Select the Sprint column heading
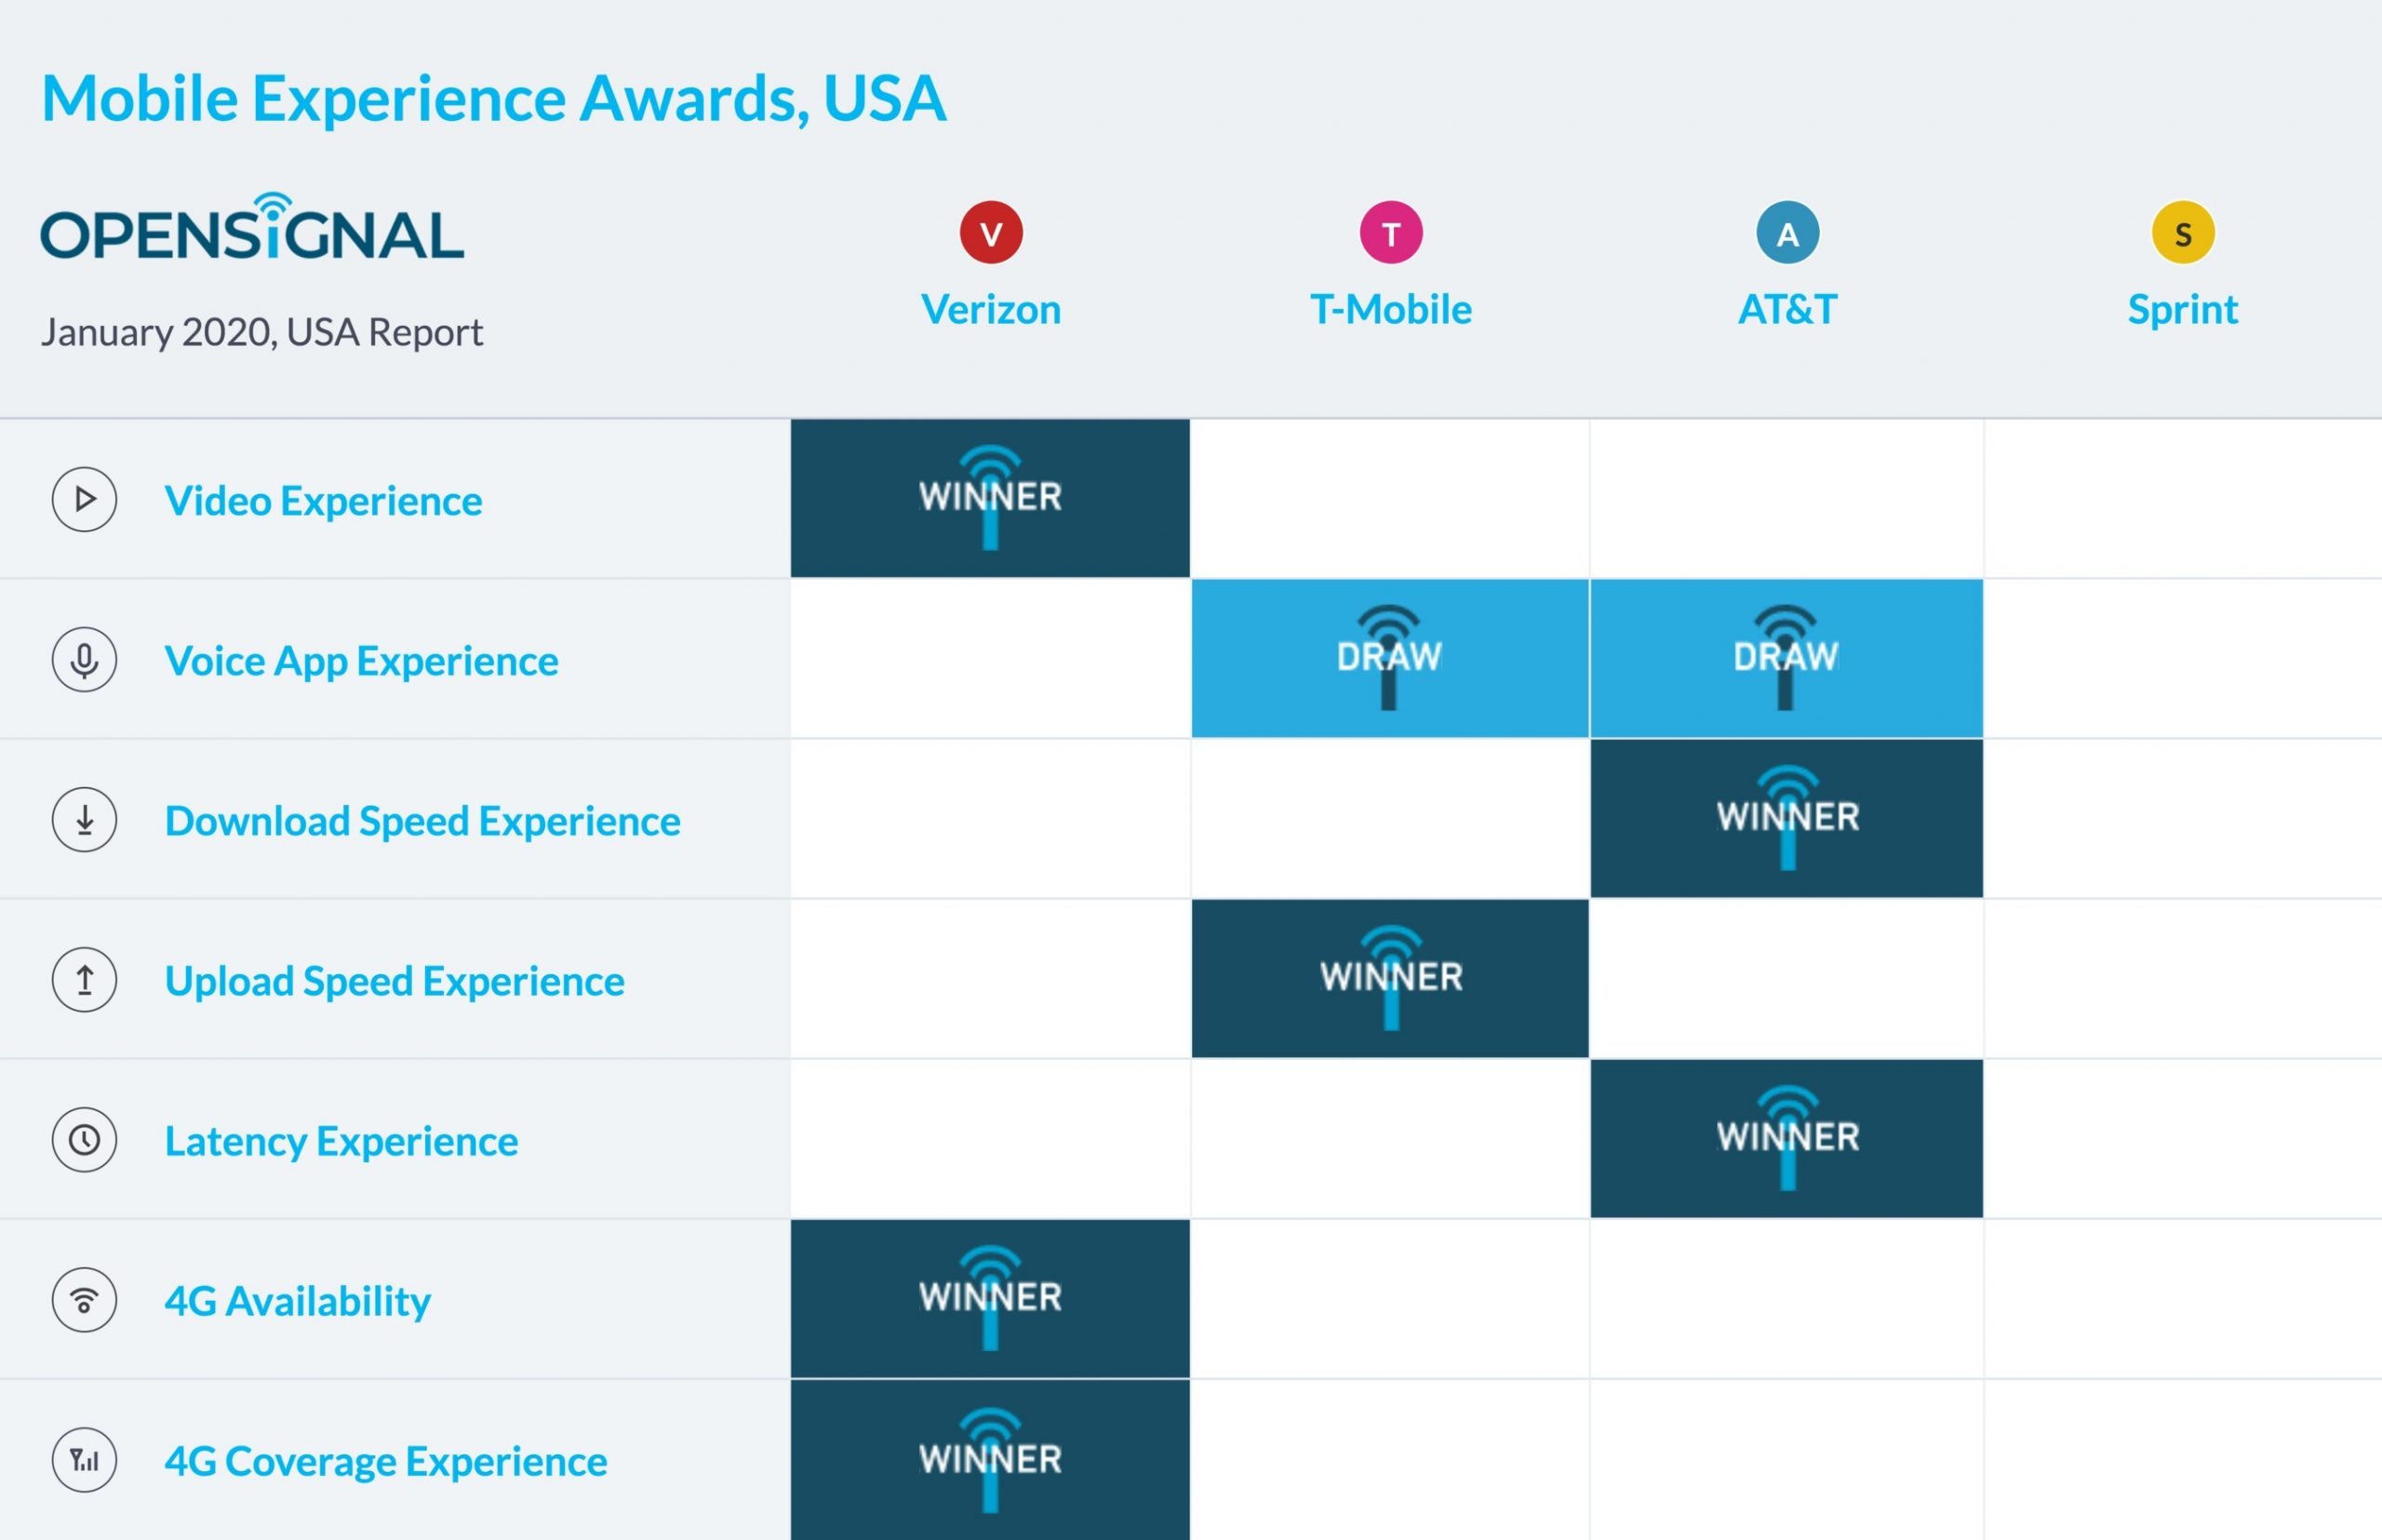The width and height of the screenshot is (2382, 1540). pos(2182,310)
